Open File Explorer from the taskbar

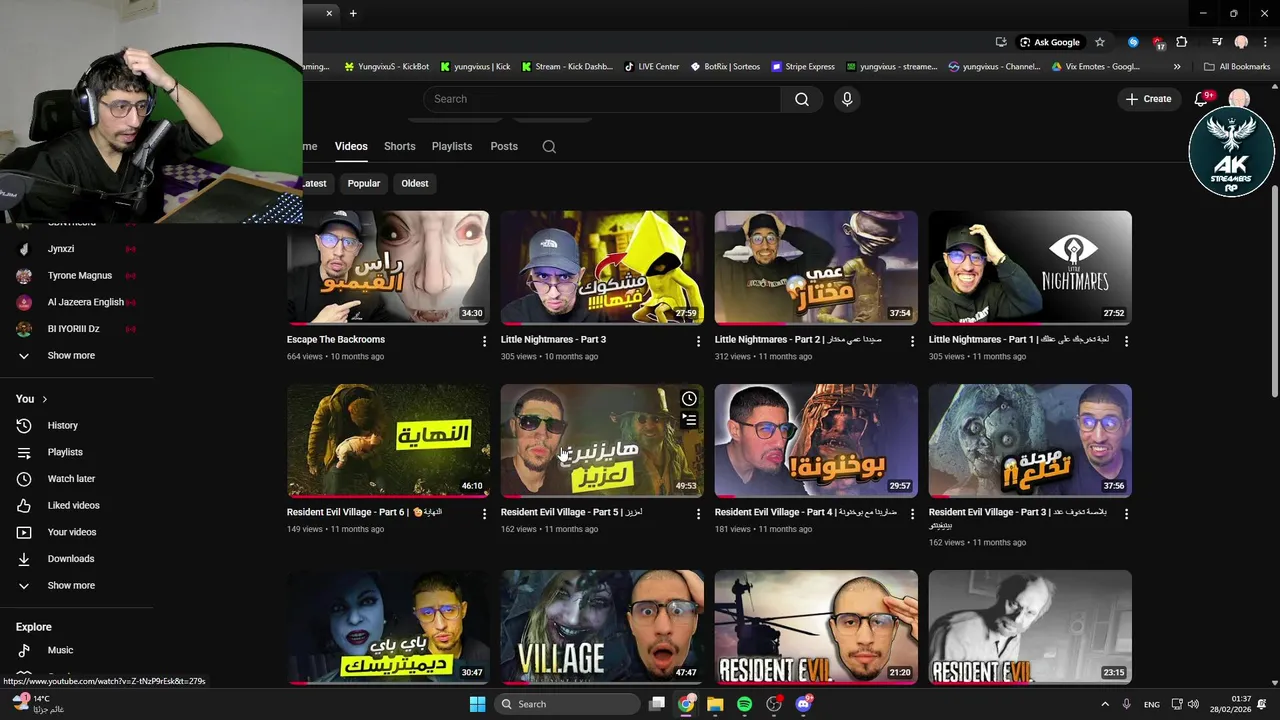coord(715,704)
